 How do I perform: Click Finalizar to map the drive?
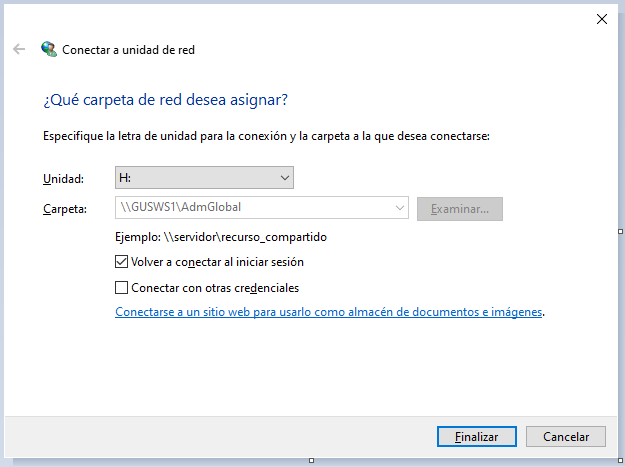pyautogui.click(x=477, y=437)
